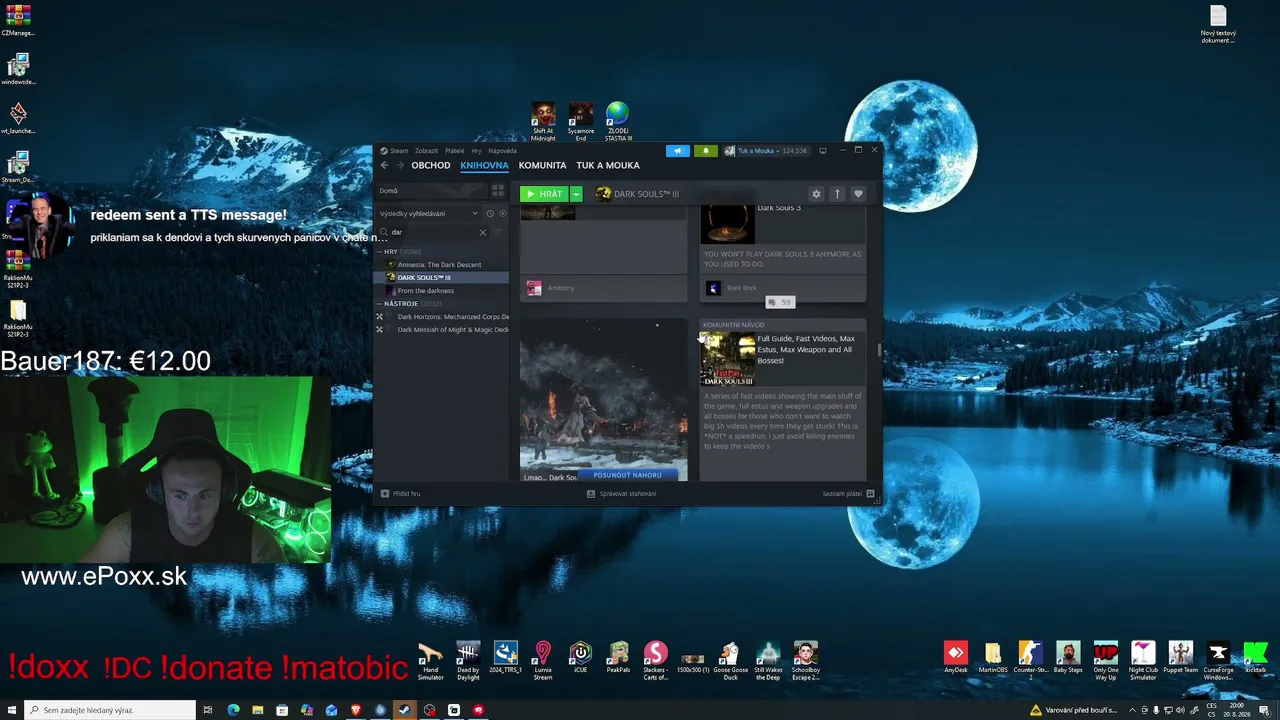Image resolution: width=1280 pixels, height=720 pixels.
Task: Switch Steam to Big Picture mode
Action: pyautogui.click(x=823, y=151)
